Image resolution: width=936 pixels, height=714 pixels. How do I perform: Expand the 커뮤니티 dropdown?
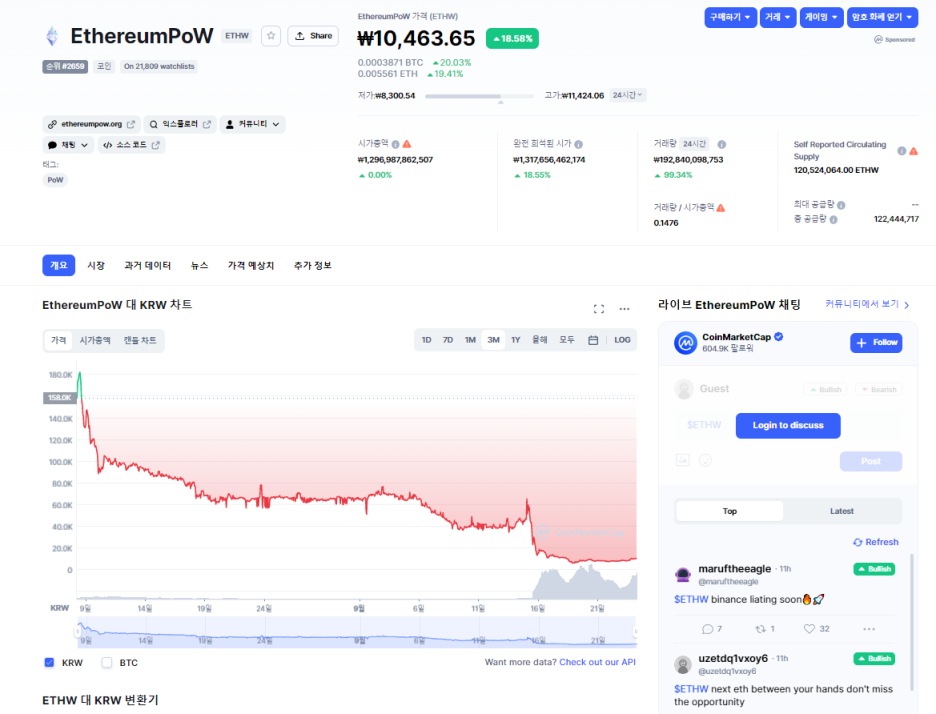point(253,124)
